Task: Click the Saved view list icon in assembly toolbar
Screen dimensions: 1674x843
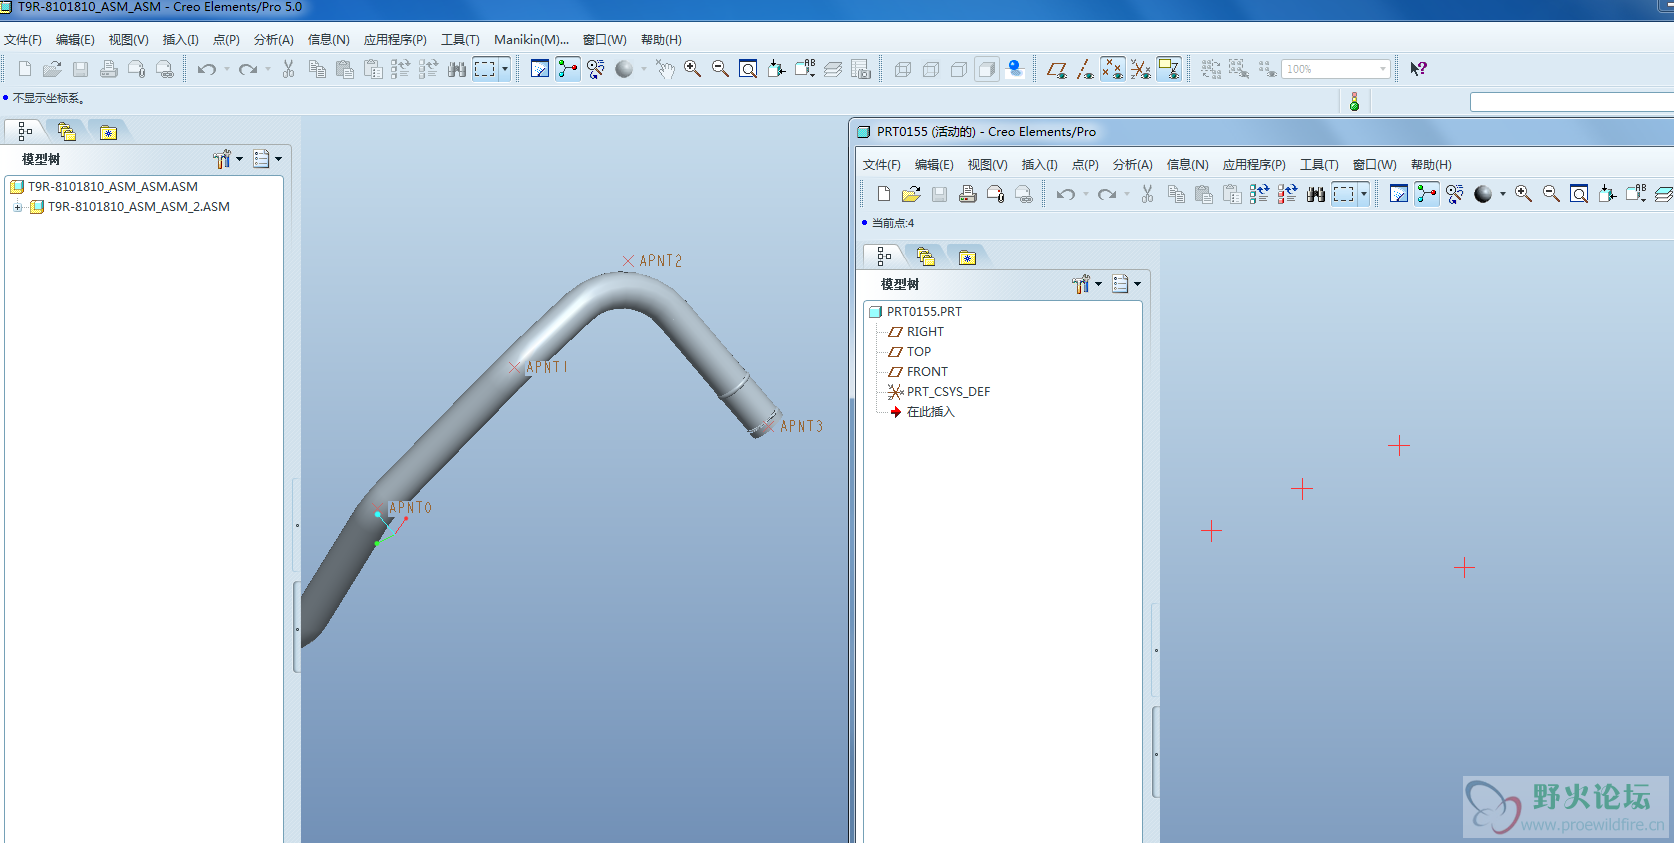Action: [x=804, y=69]
